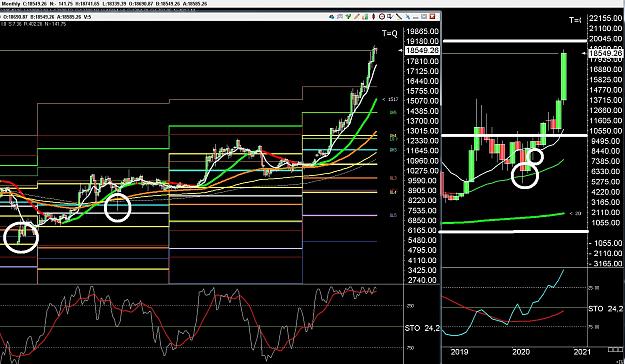The image size is (625, 364).
Task: Click the 16880.00 label on right axis
Action: pos(605,69)
